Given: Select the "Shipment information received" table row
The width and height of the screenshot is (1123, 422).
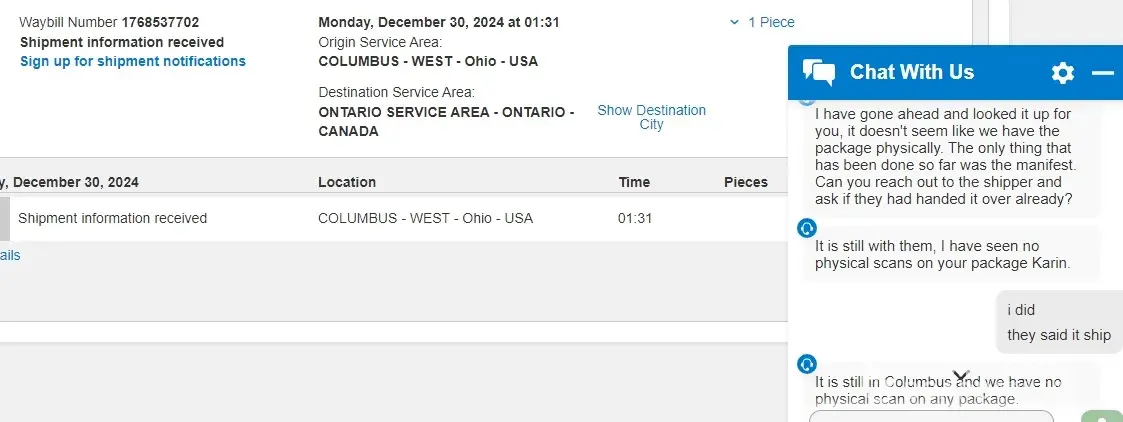Looking at the screenshot, I should pyautogui.click(x=112, y=218).
